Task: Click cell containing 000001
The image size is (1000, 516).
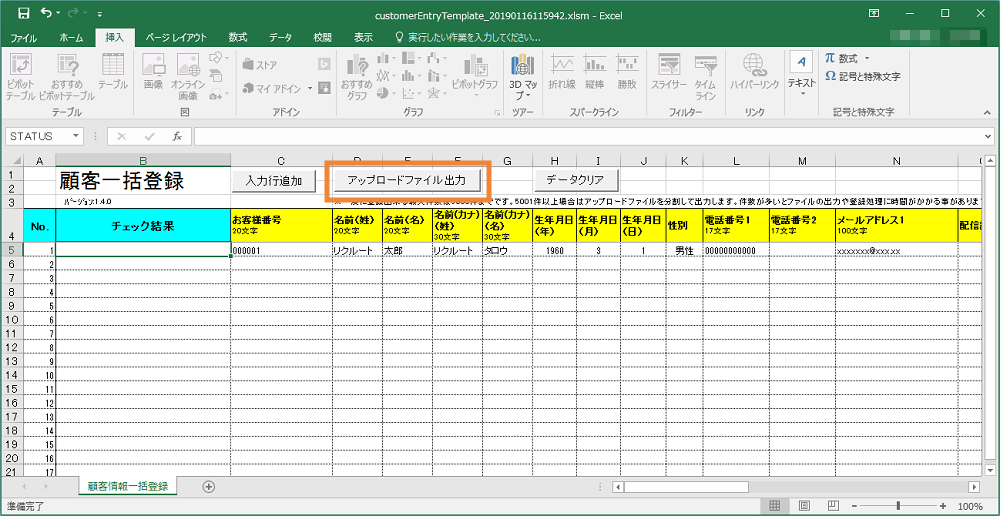Action: click(281, 251)
